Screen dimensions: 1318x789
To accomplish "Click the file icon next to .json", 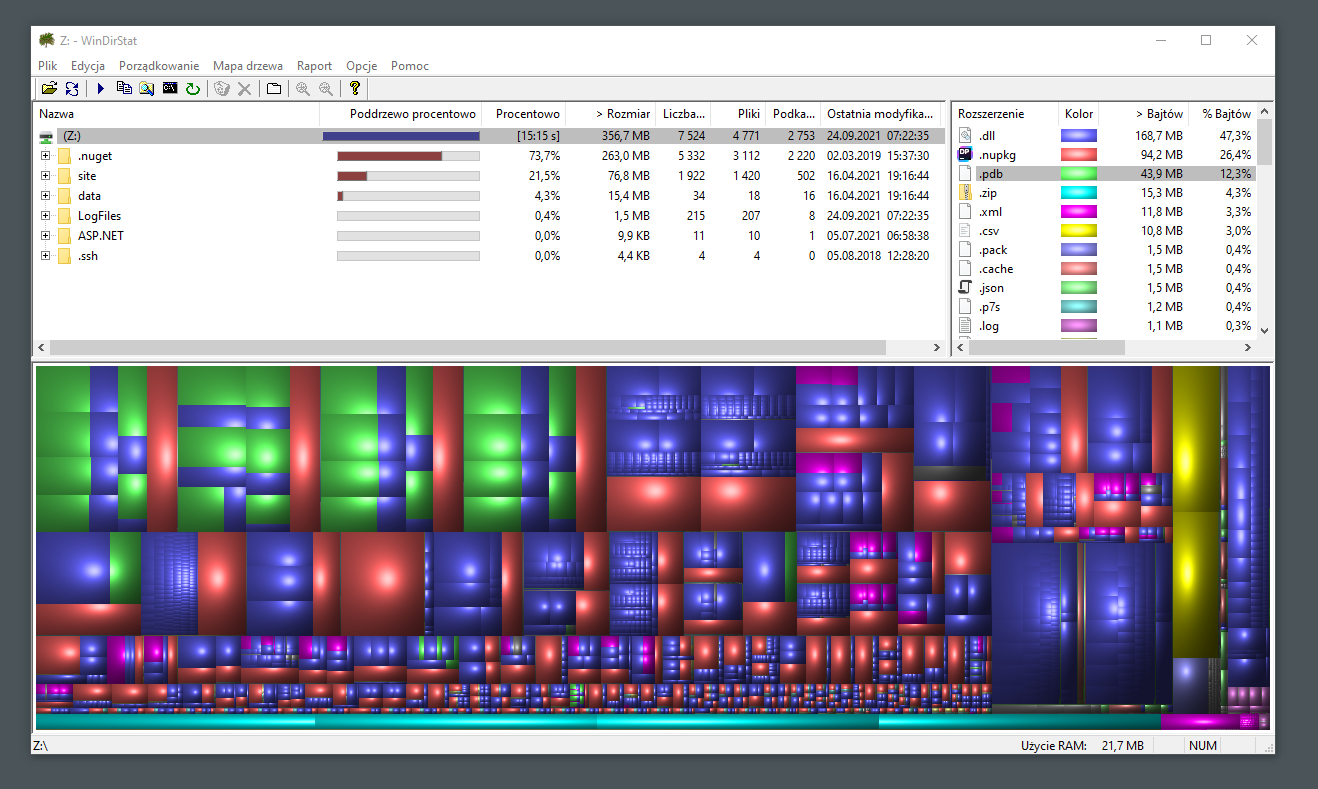I will click(x=965, y=288).
